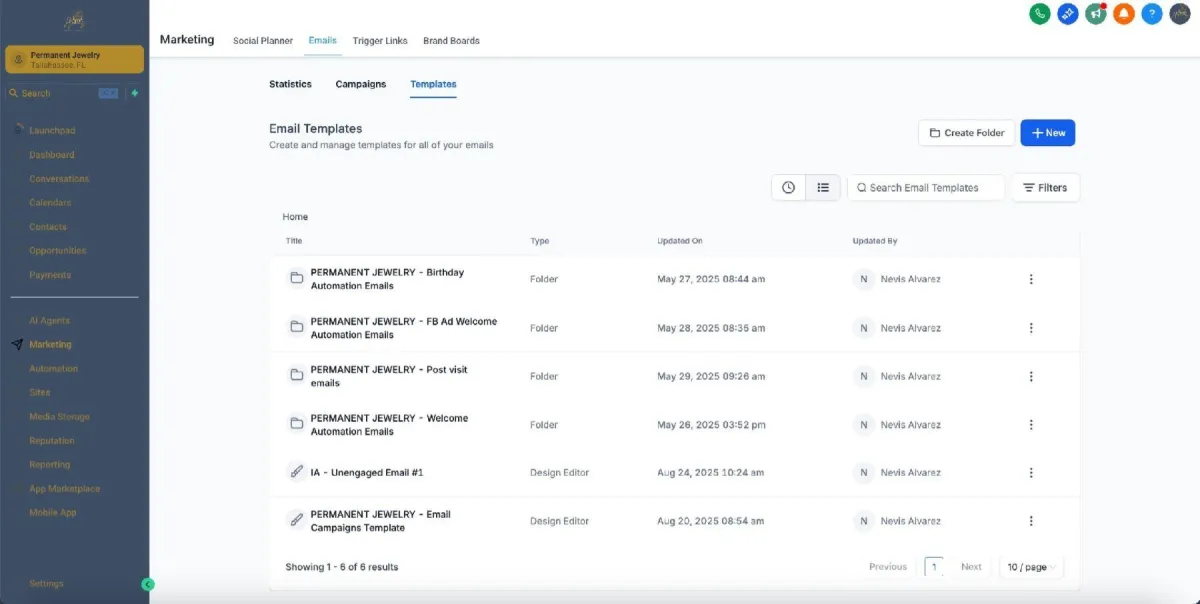
Task: Click folder icon for FB Ad Welcome
Action: pos(296,327)
